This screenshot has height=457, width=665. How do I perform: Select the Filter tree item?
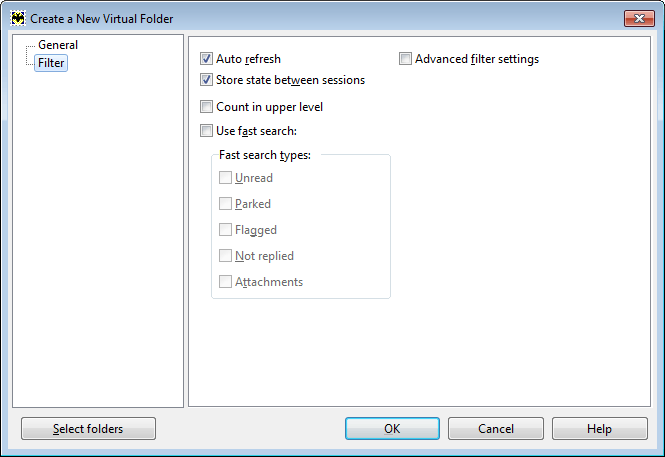coord(51,63)
